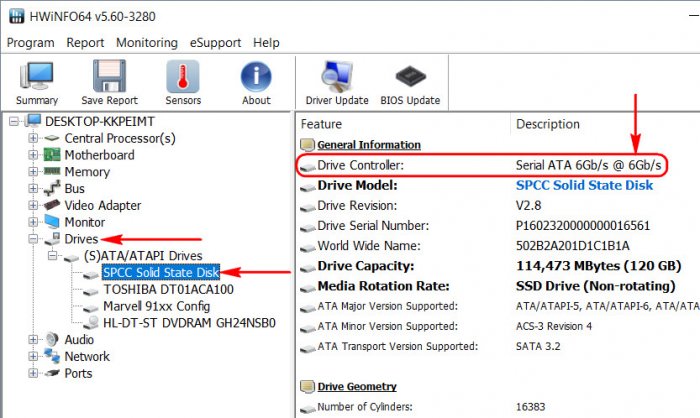This screenshot has height=418, width=700.
Task: Select the Motherboard tree label
Action: click(99, 155)
